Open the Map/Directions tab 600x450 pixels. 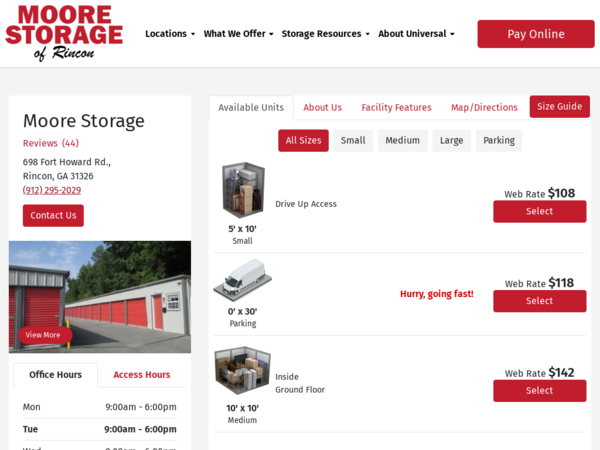click(x=484, y=108)
